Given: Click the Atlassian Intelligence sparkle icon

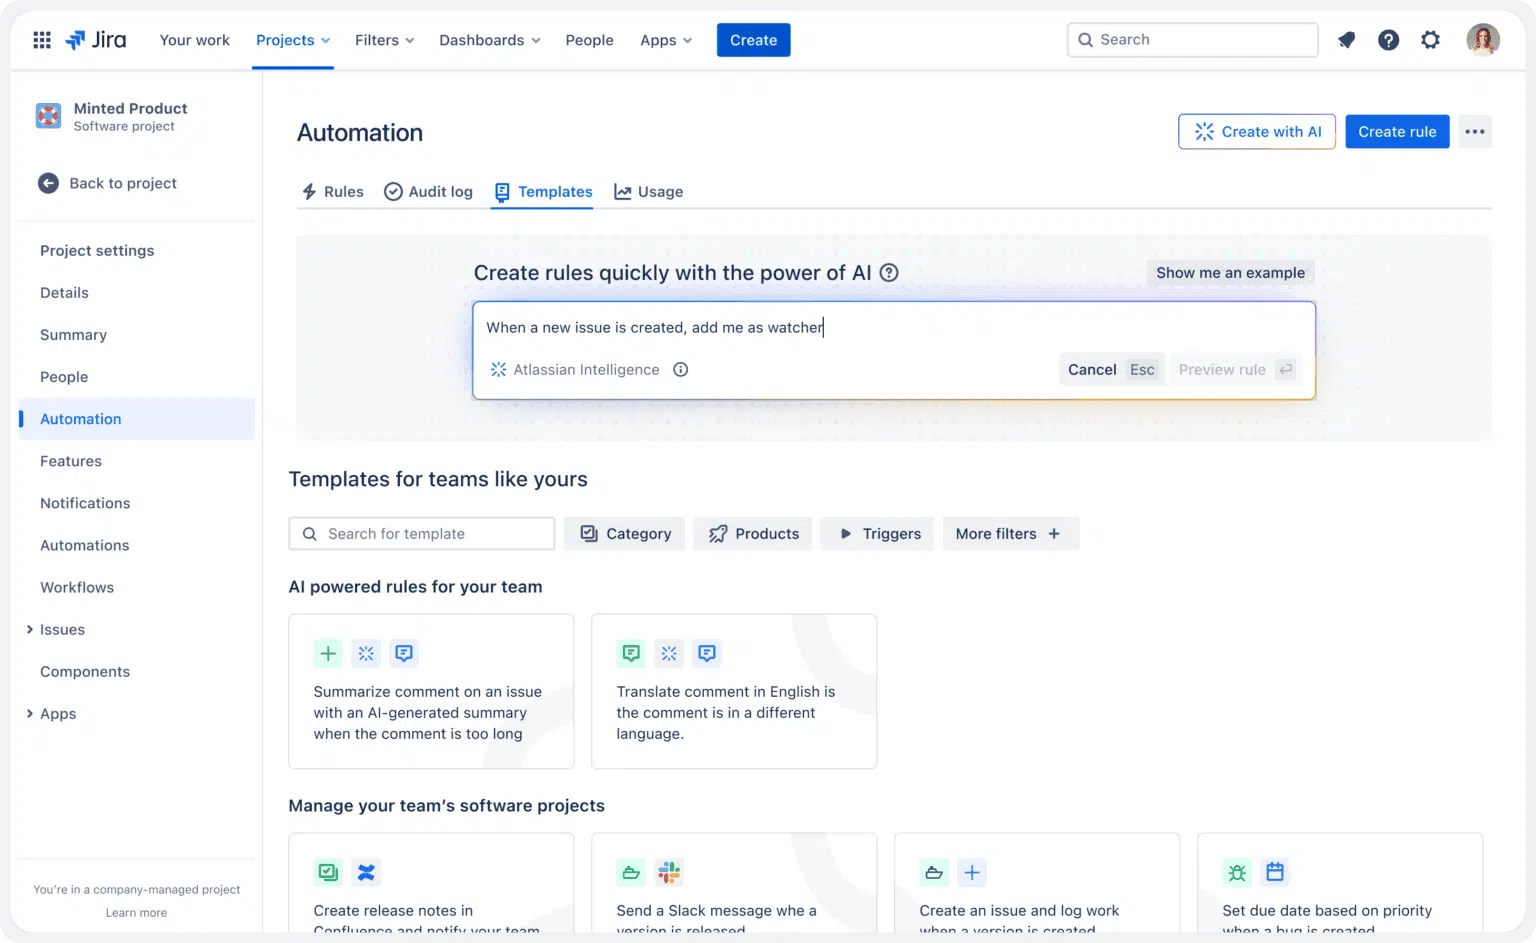Looking at the screenshot, I should point(498,370).
